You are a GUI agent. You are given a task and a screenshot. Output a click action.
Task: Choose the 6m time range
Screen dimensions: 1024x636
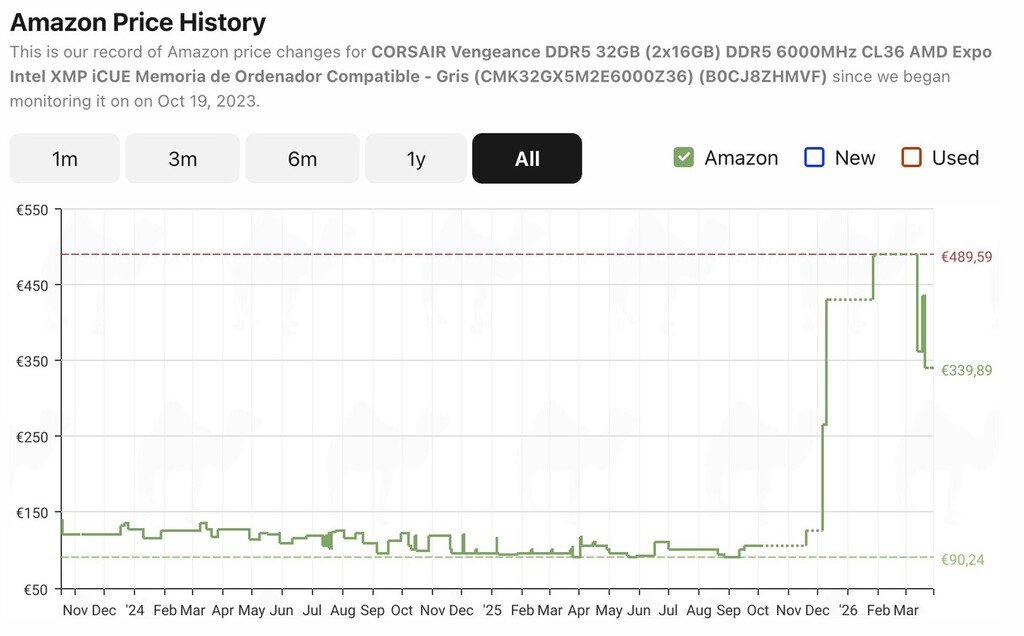[x=302, y=159]
